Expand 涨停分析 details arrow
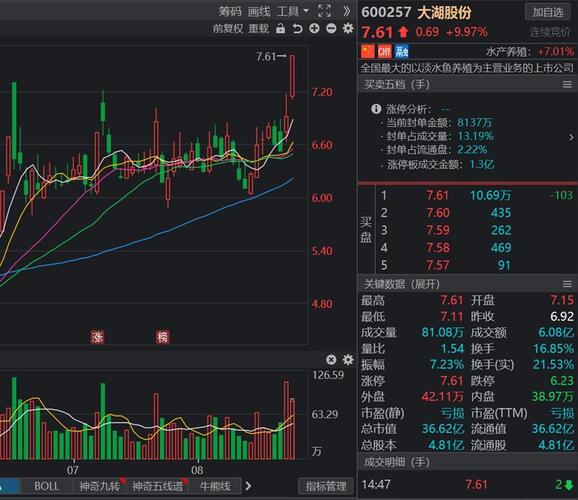Viewport: 578px width, 500px height. tap(571, 137)
